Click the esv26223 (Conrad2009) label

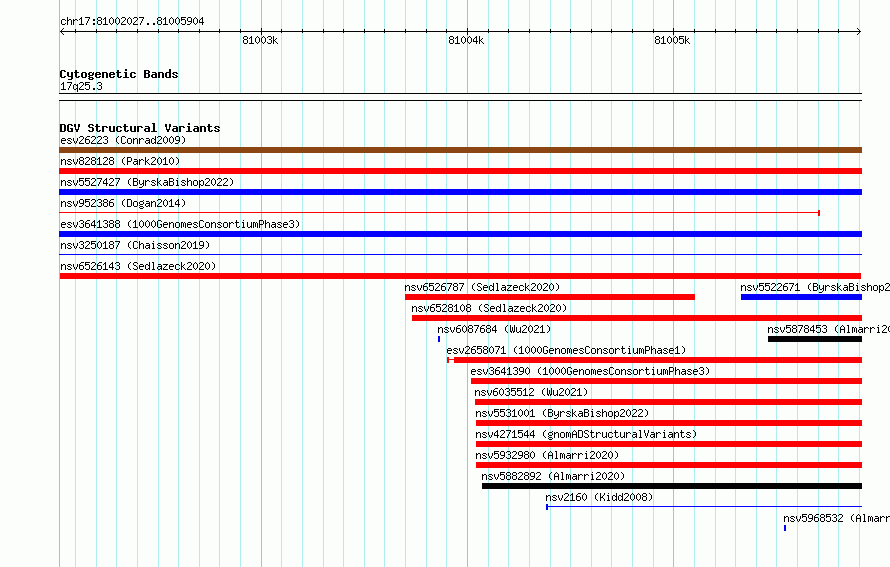[x=123, y=140]
